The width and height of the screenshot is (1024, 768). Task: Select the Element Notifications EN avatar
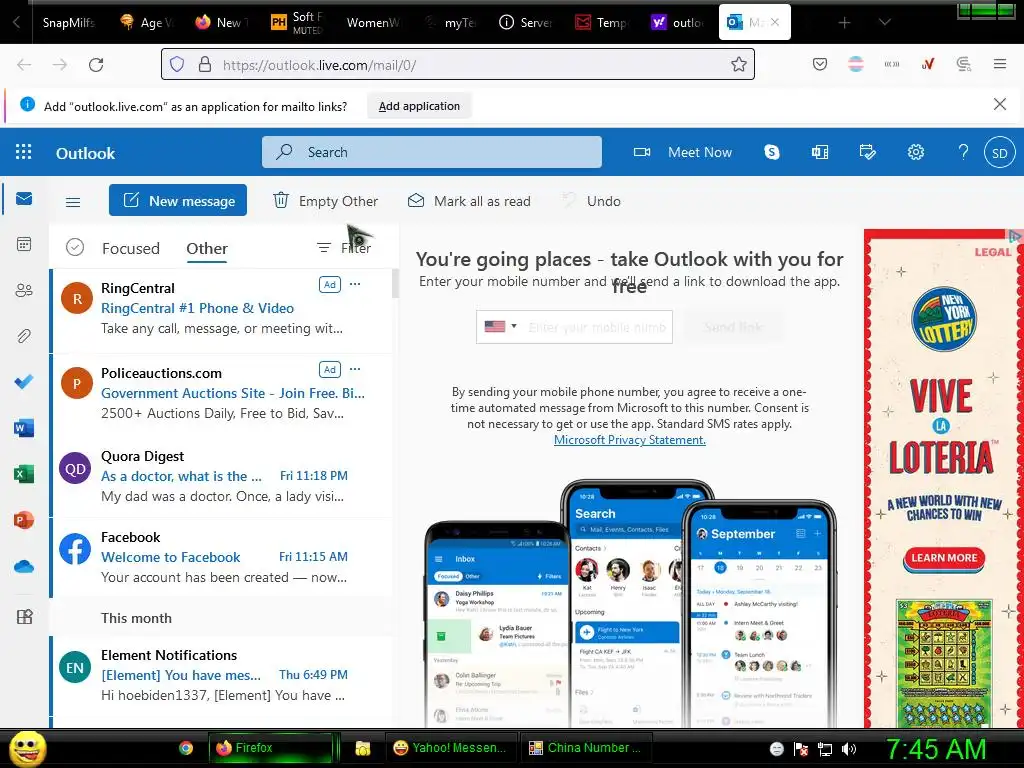(x=75, y=667)
